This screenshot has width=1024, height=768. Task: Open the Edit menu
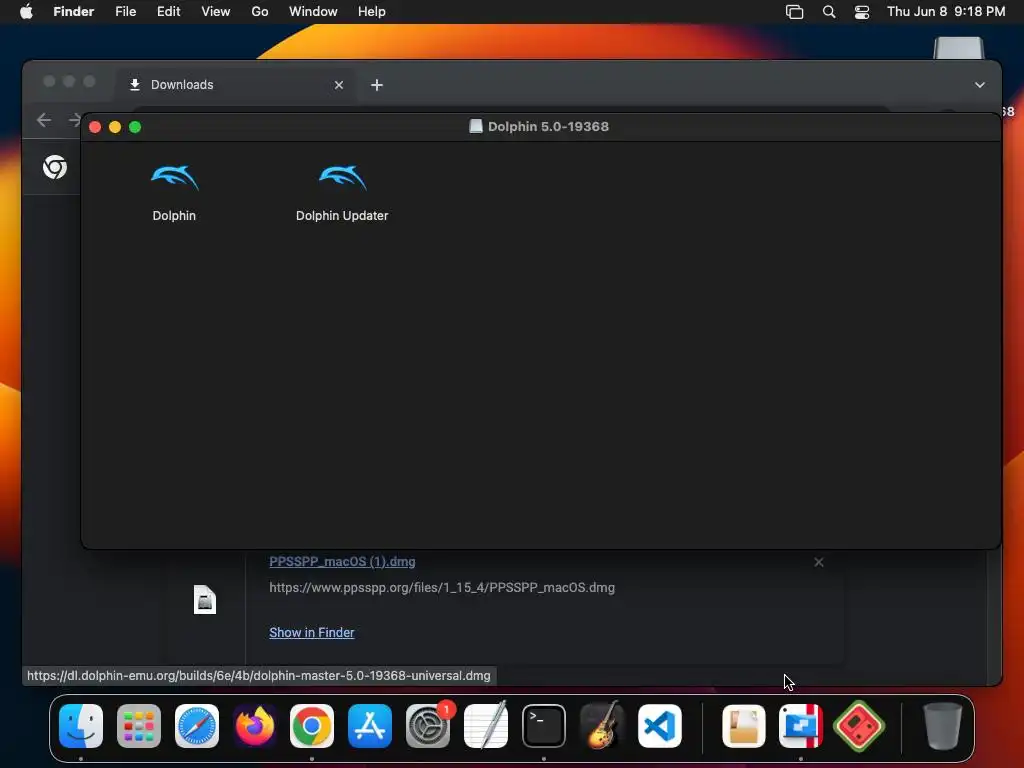coord(168,12)
